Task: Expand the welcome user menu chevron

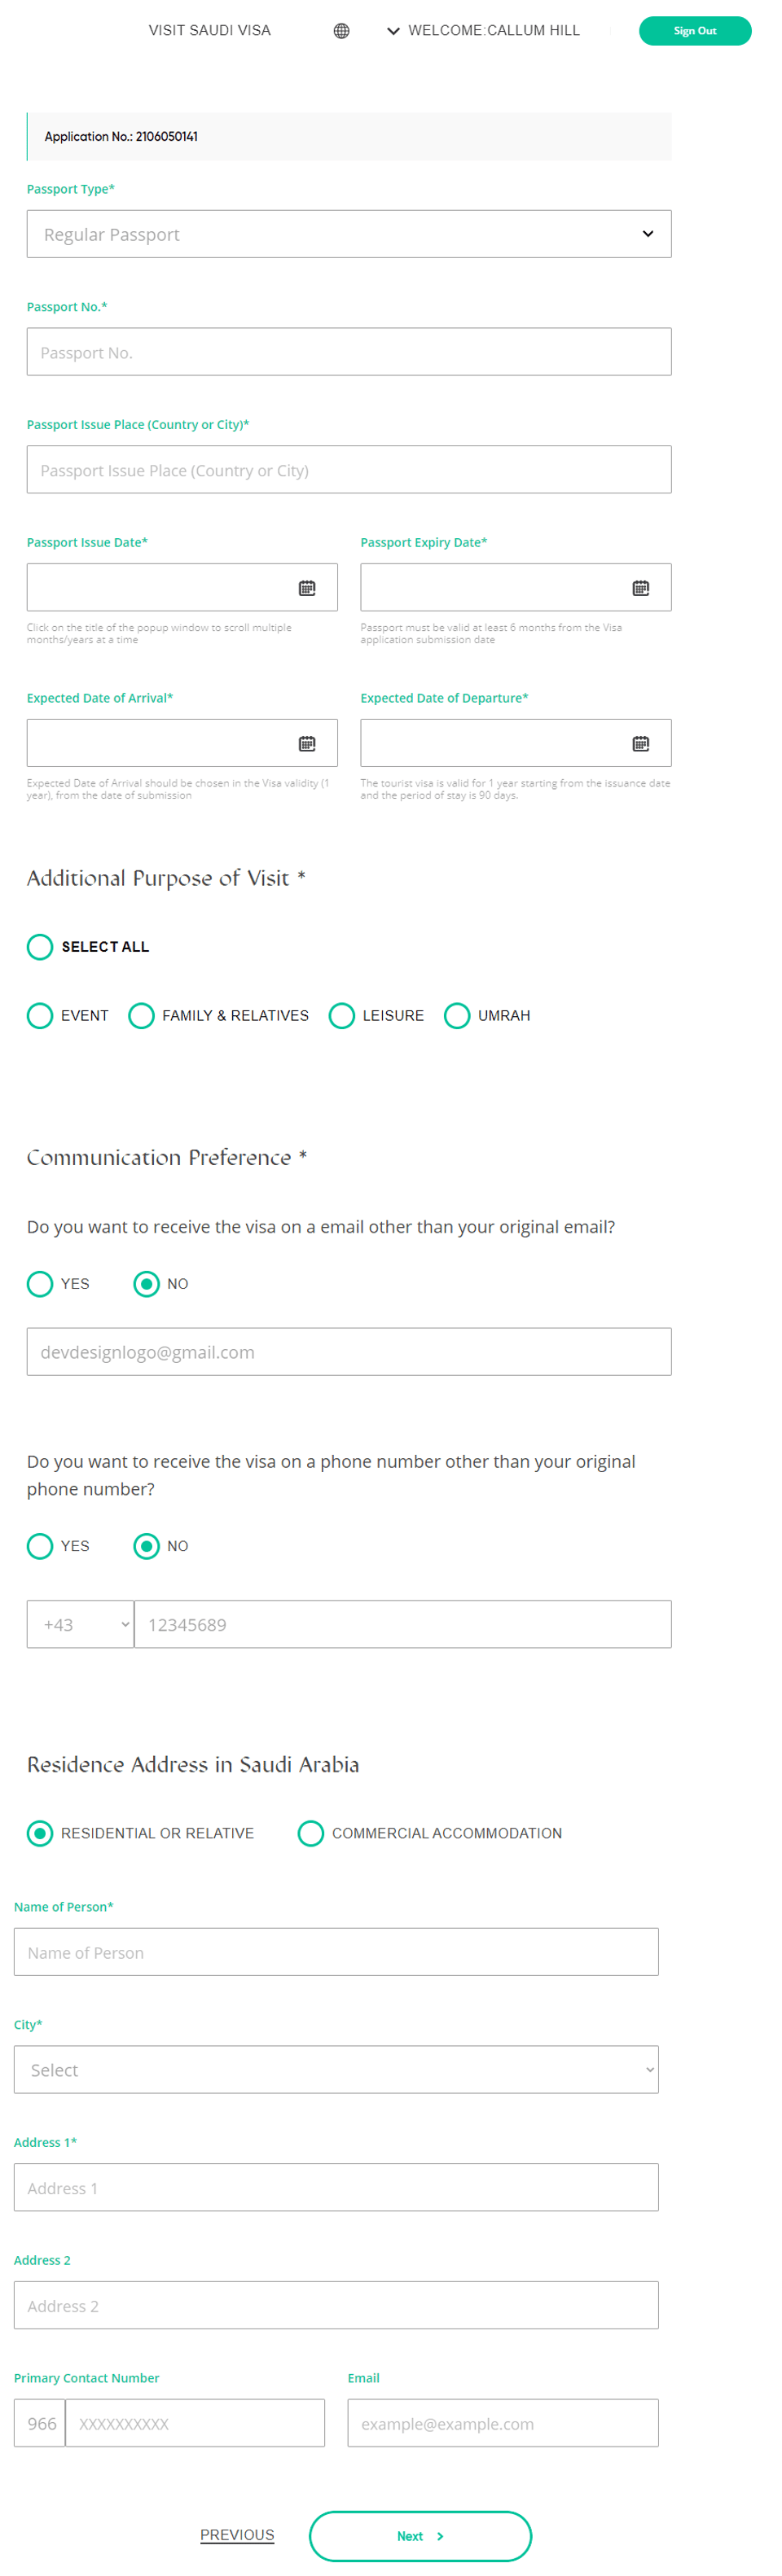Action: point(393,31)
